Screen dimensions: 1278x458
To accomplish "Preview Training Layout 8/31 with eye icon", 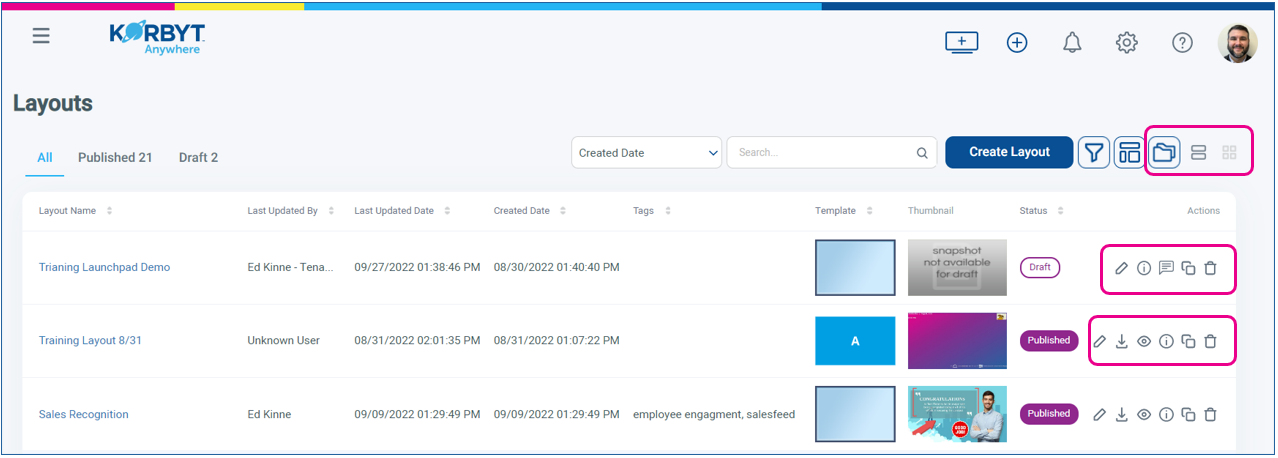I will point(1144,341).
